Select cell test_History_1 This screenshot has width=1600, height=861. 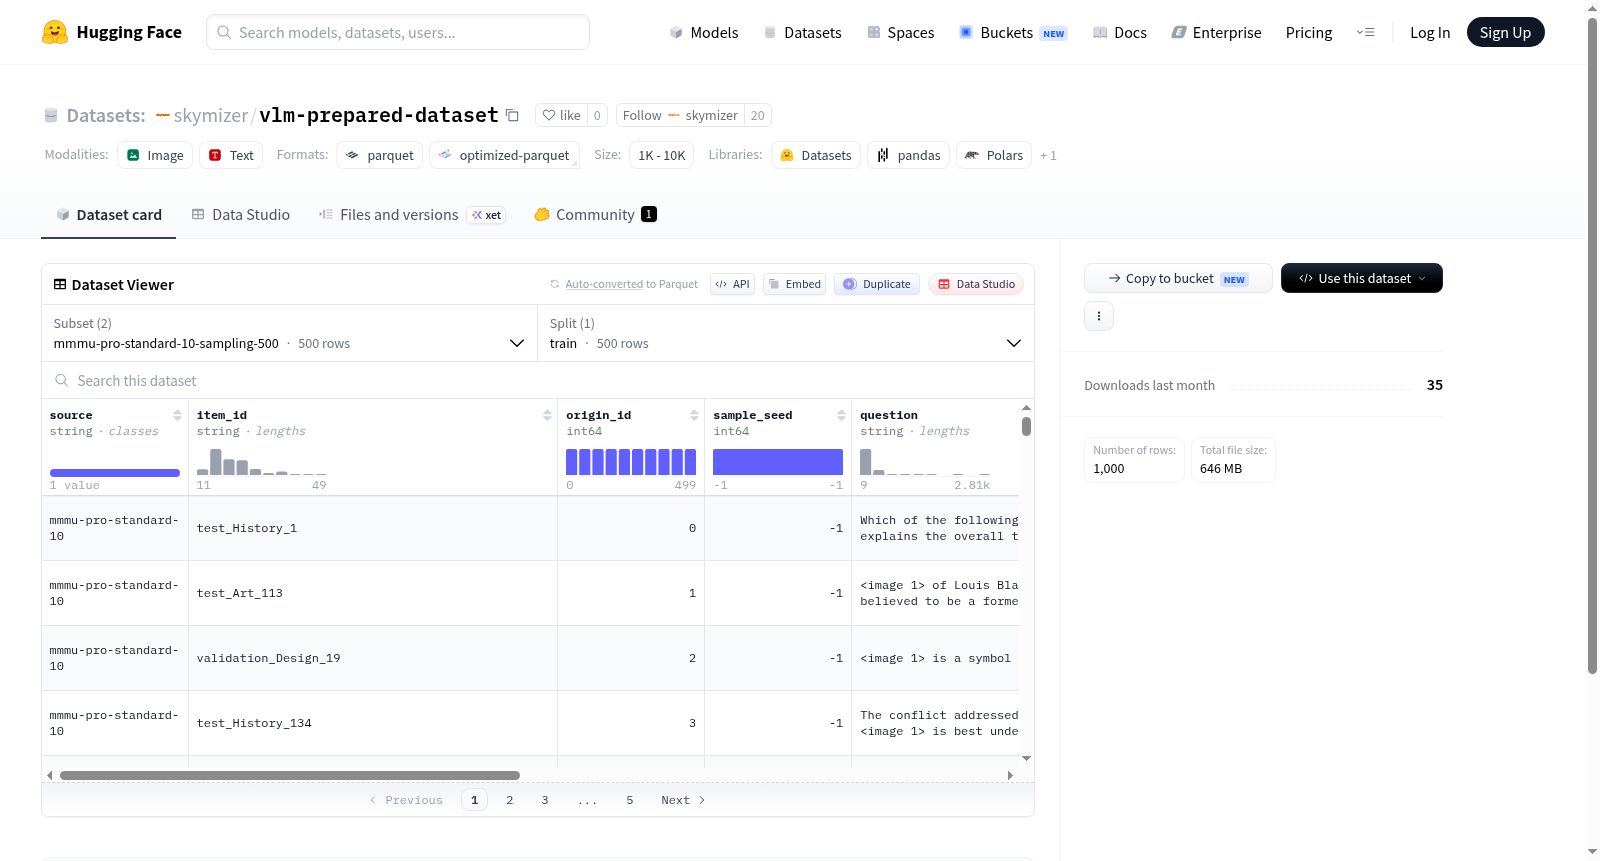(373, 528)
